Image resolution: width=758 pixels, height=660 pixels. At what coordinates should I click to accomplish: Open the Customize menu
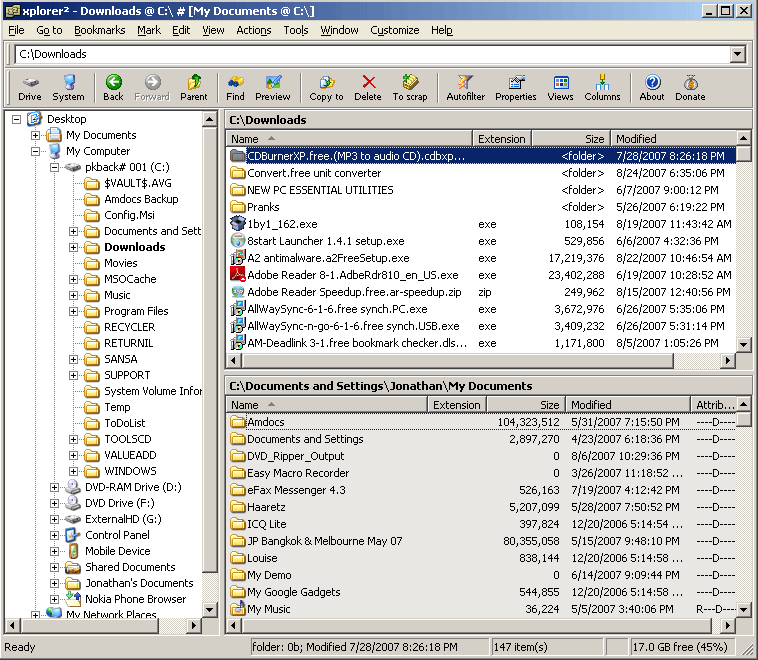click(x=395, y=30)
